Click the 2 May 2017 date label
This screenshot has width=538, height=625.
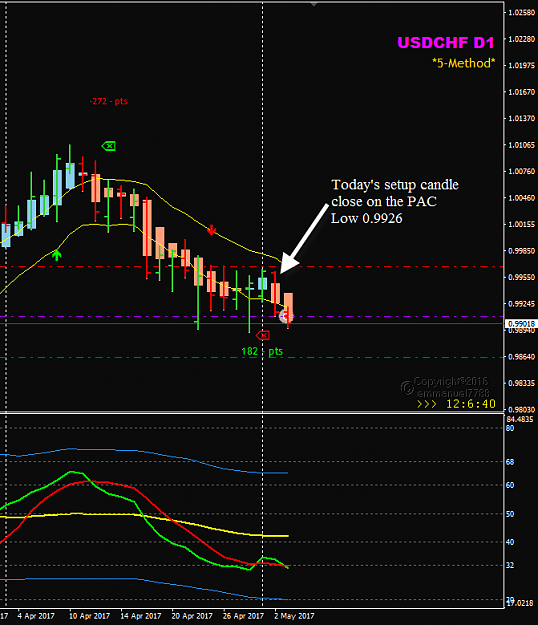pos(294,616)
